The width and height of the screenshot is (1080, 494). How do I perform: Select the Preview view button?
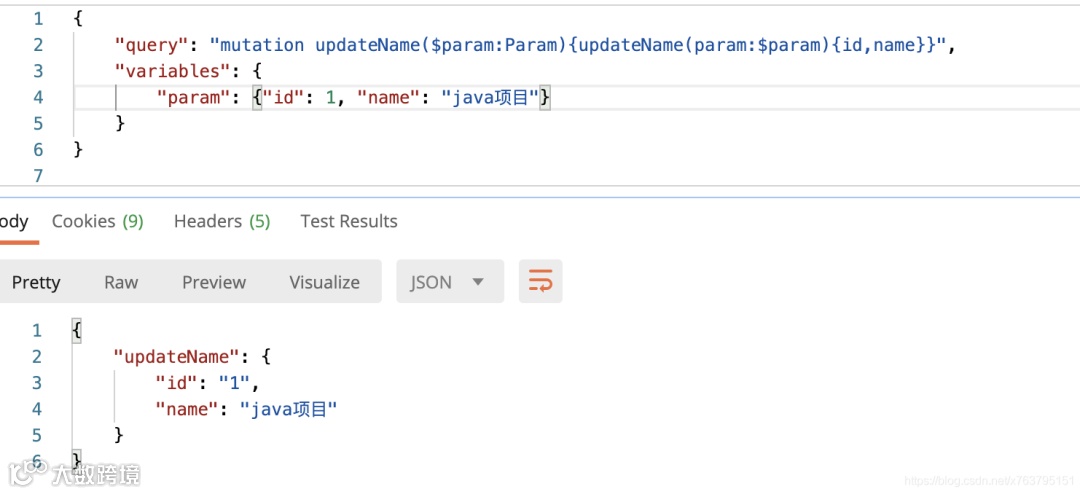tap(214, 282)
